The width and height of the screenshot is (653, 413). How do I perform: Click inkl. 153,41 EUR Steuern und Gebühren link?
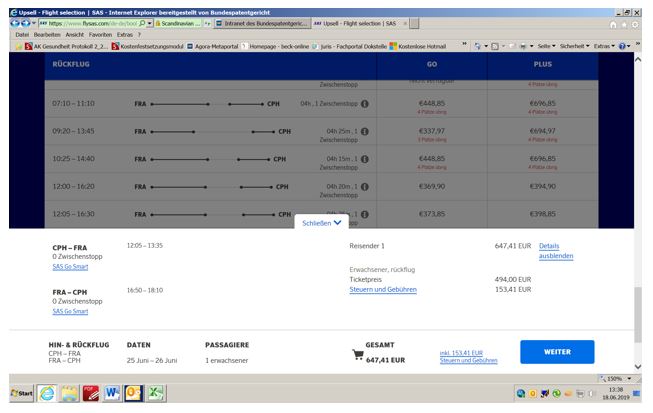pos(469,357)
